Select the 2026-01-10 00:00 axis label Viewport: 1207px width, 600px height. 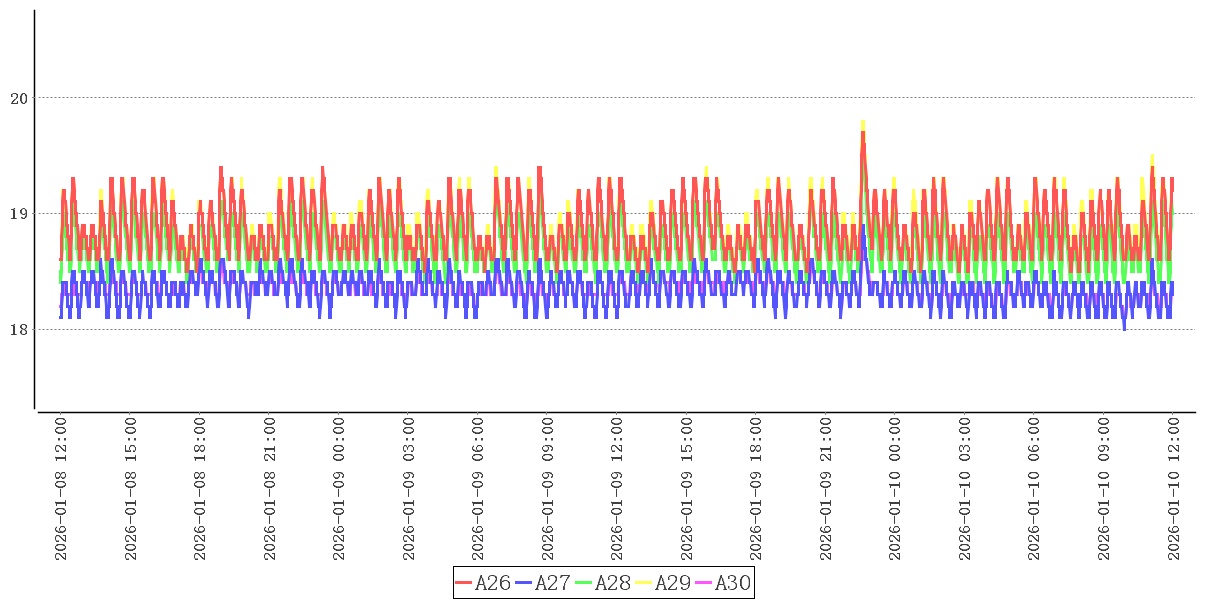[x=895, y=489]
